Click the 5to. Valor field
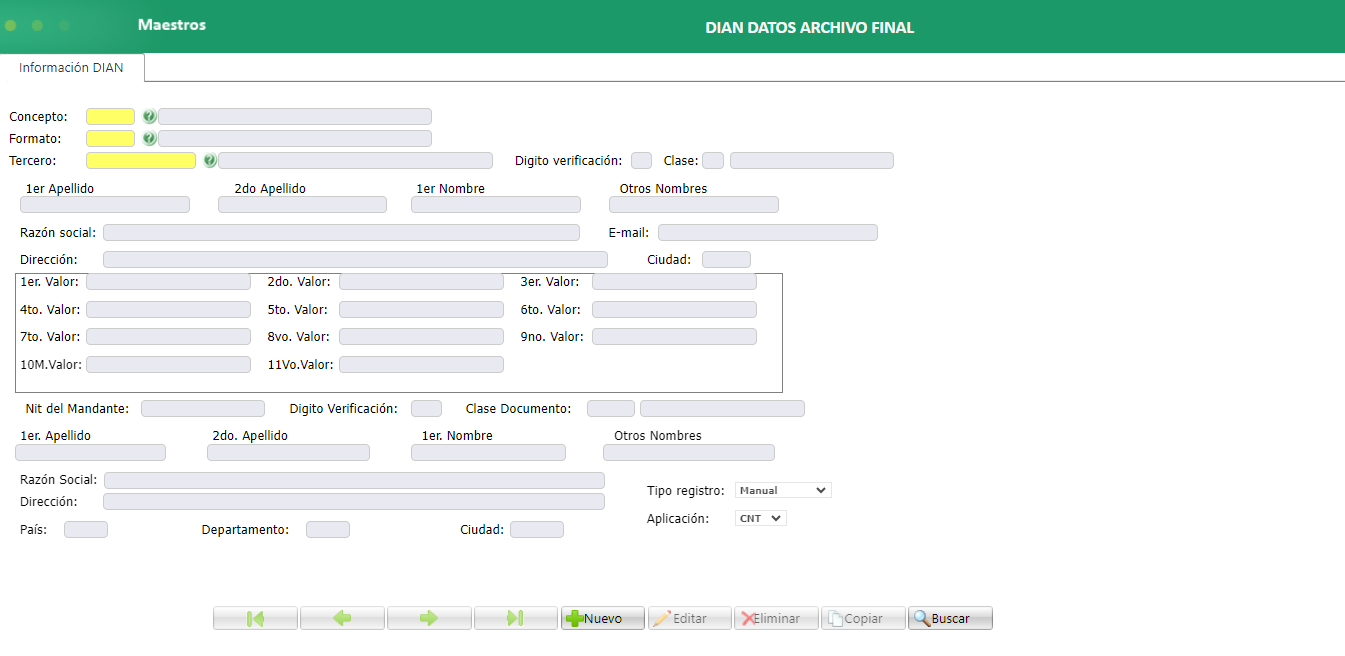 pyautogui.click(x=421, y=310)
